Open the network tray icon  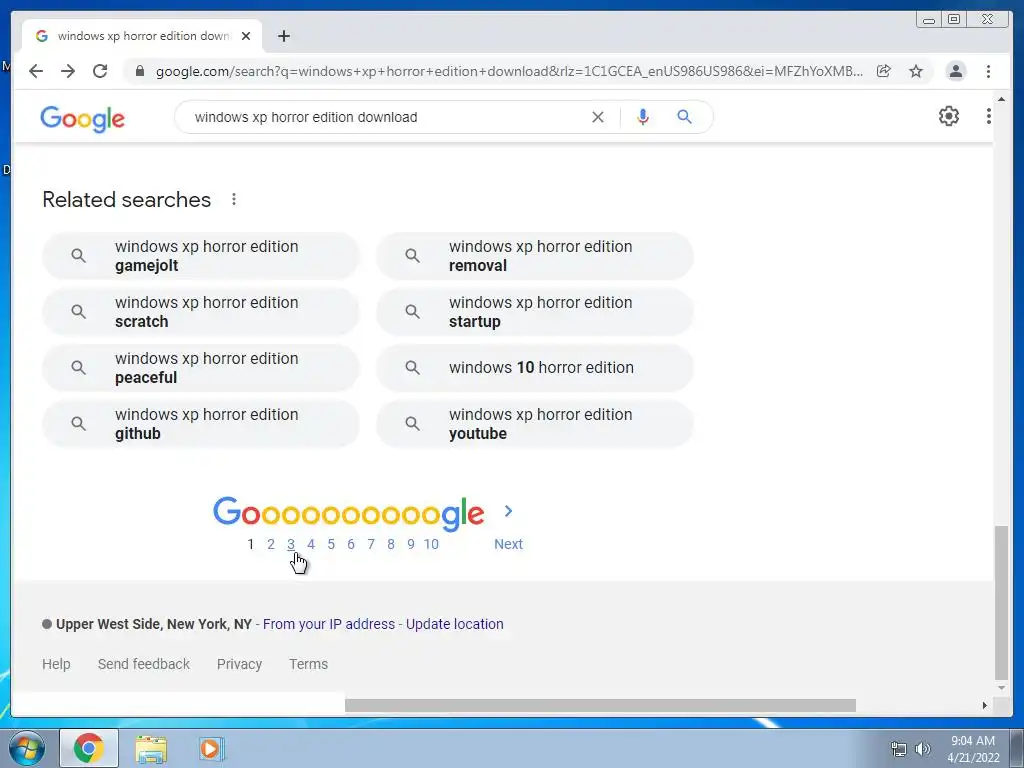click(x=899, y=749)
